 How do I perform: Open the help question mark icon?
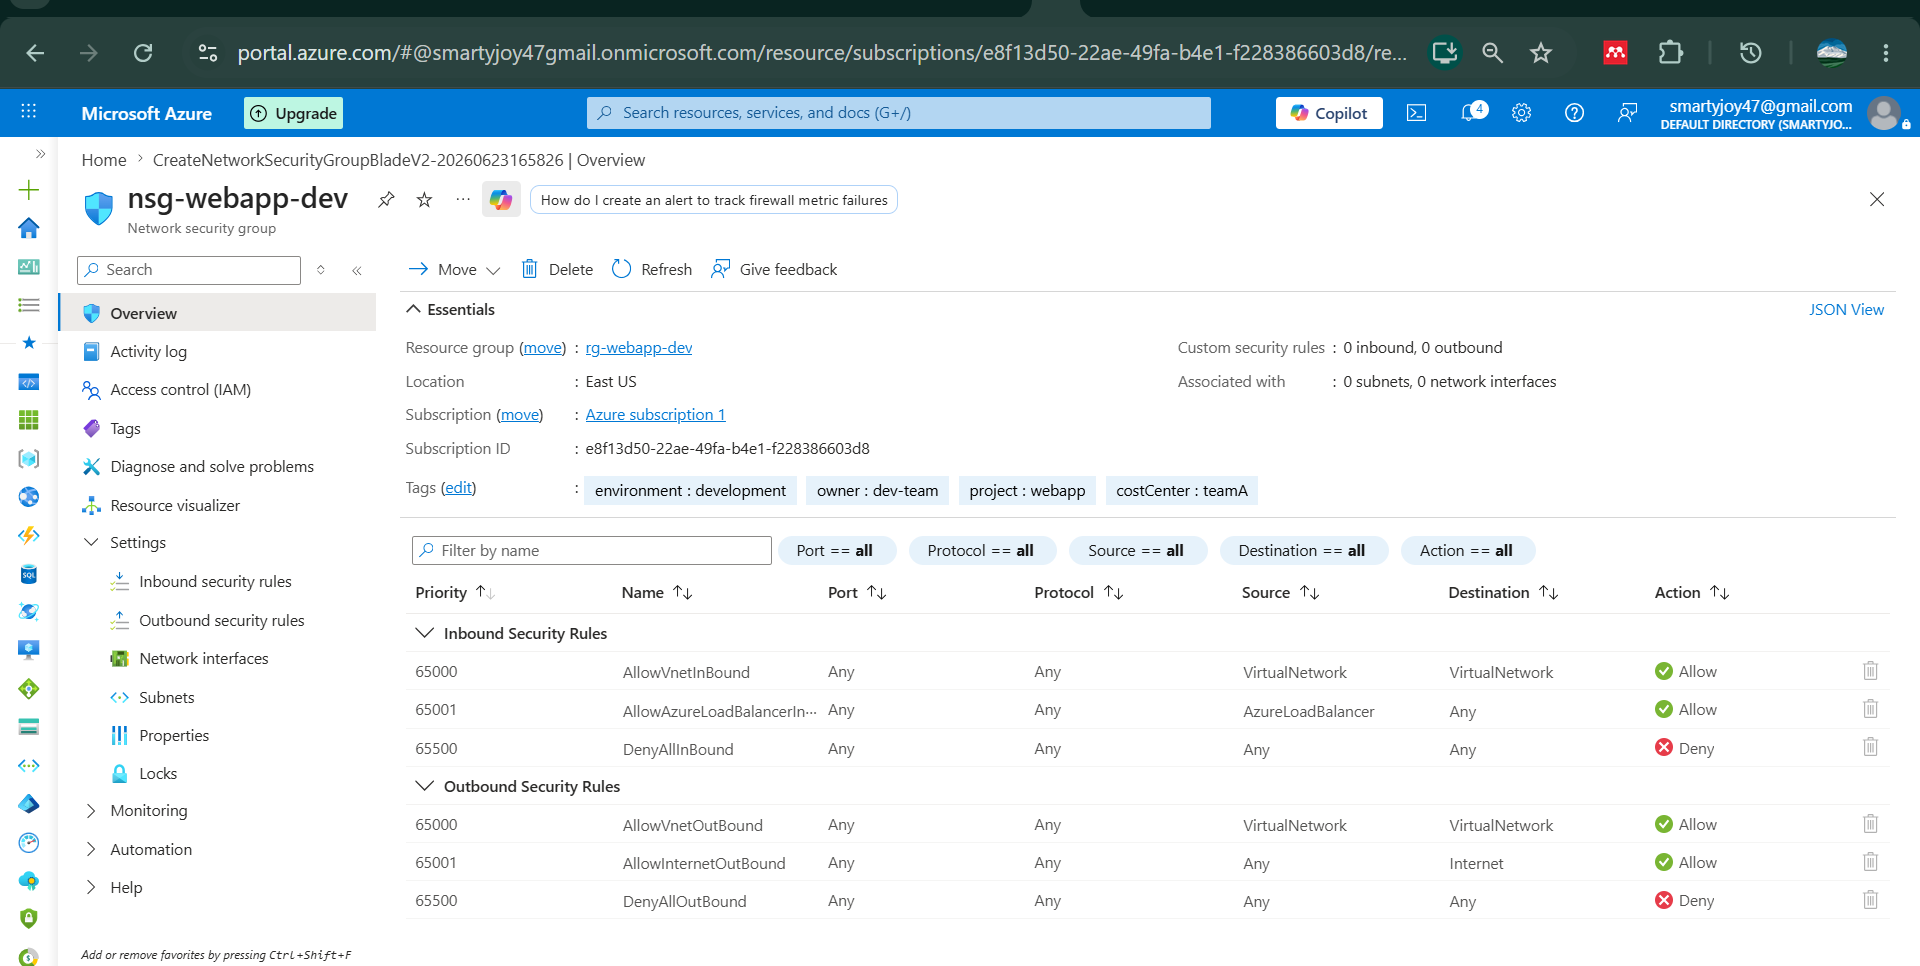tap(1574, 113)
